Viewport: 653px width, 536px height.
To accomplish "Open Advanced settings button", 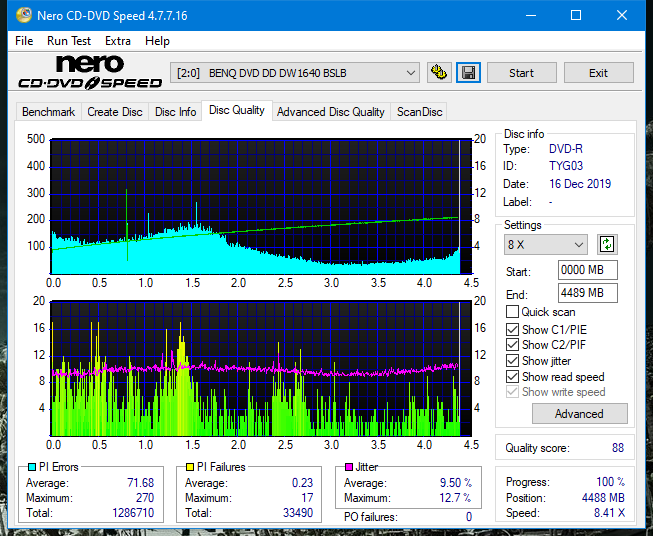I will tap(579, 414).
